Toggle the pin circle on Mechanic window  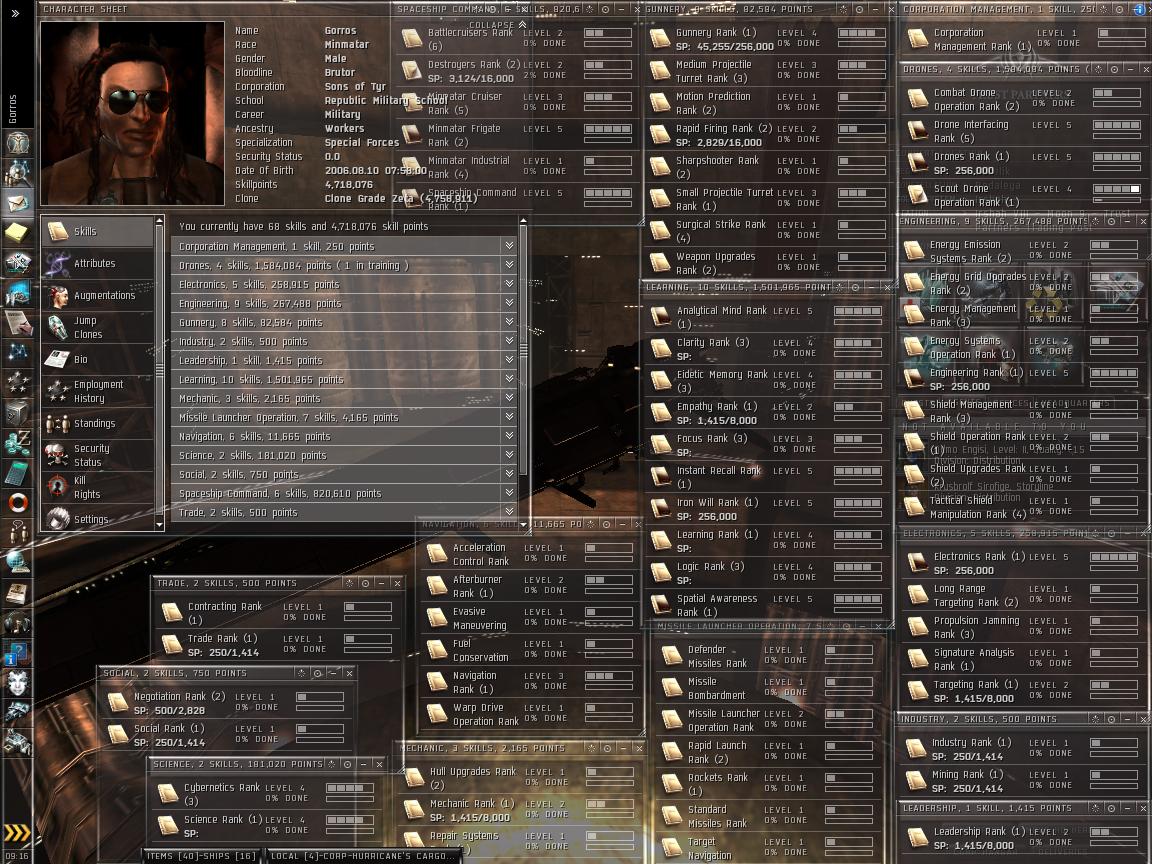coord(608,748)
